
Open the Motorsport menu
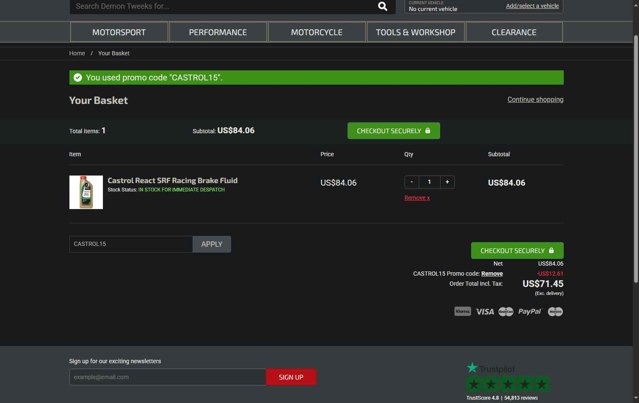click(x=119, y=32)
